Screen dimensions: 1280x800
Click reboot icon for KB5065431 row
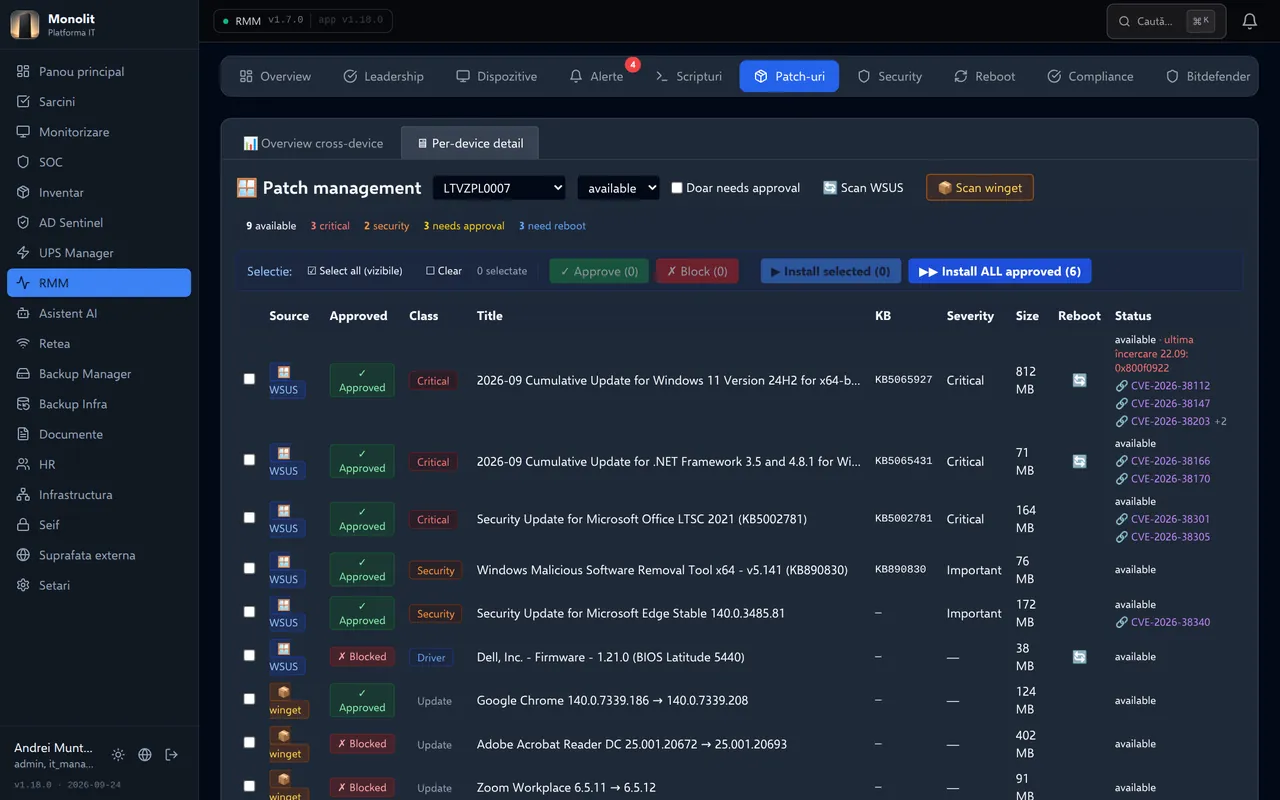point(1079,461)
